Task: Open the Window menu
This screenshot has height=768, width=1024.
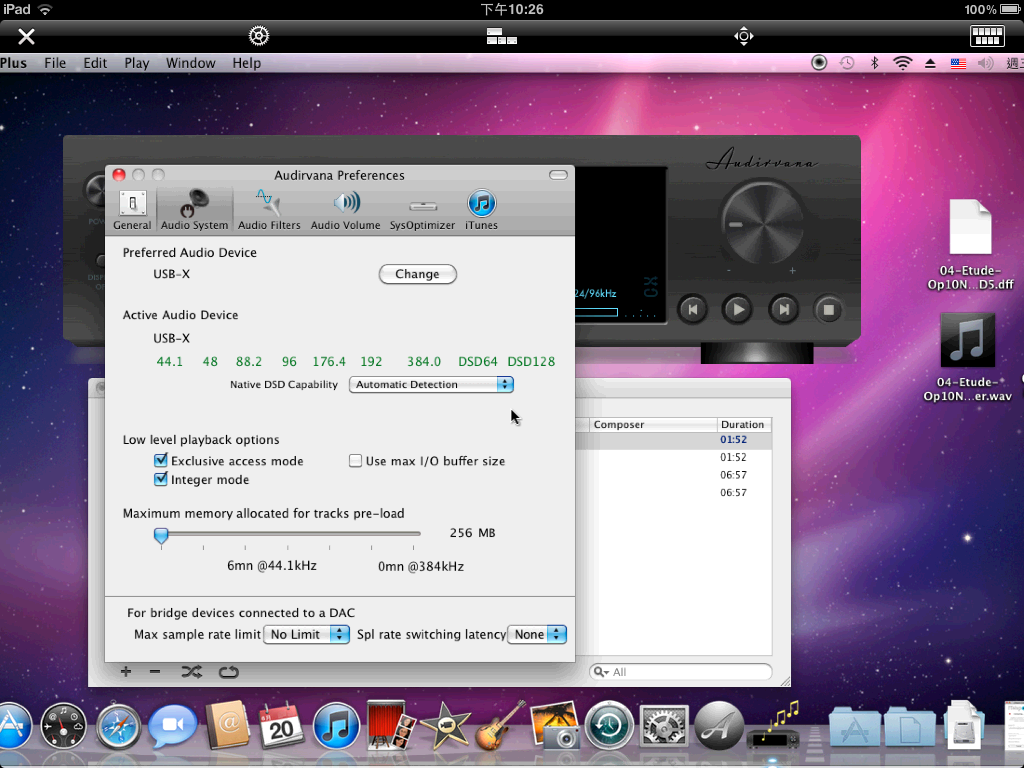Action: 190,63
